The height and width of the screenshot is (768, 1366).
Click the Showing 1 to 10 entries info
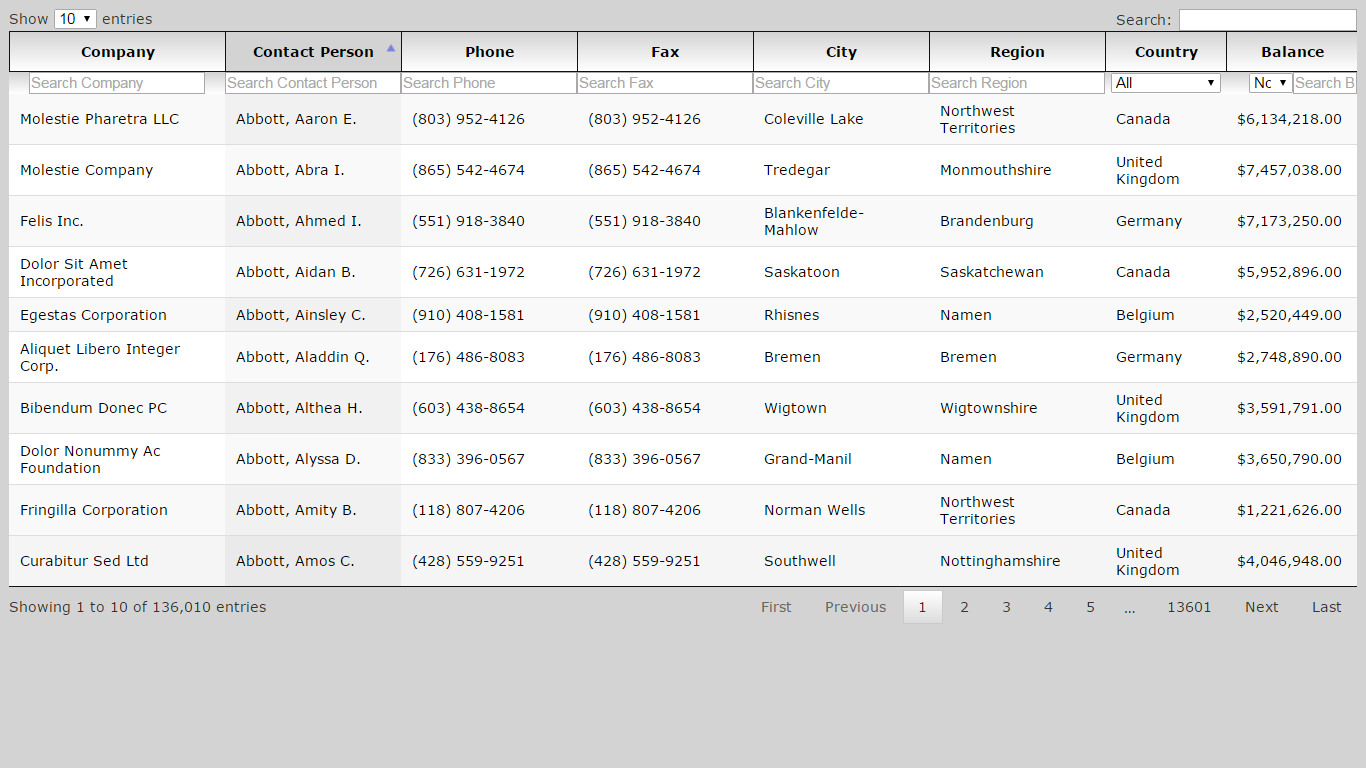click(x=138, y=607)
